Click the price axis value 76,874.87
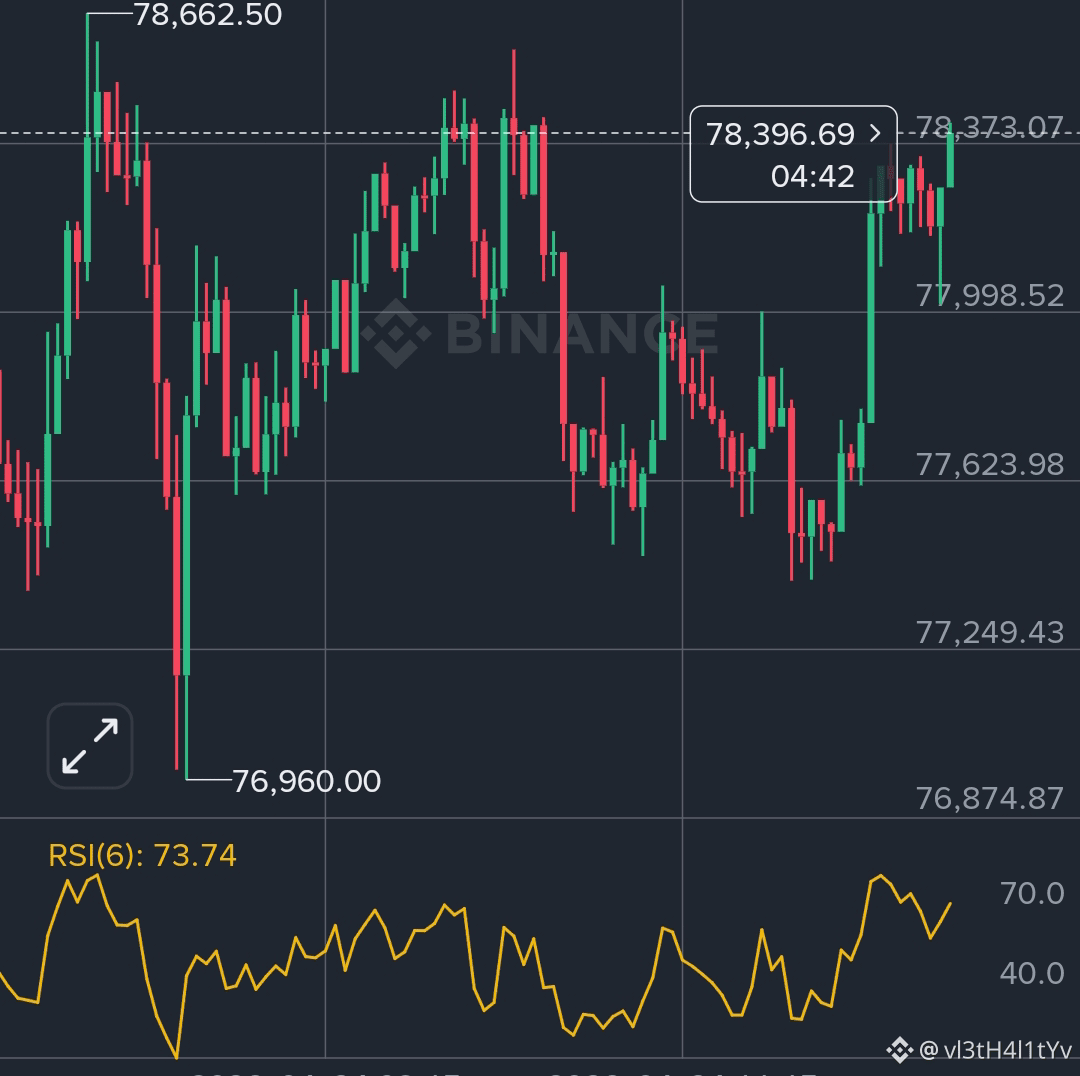This screenshot has width=1080, height=1076. [990, 798]
